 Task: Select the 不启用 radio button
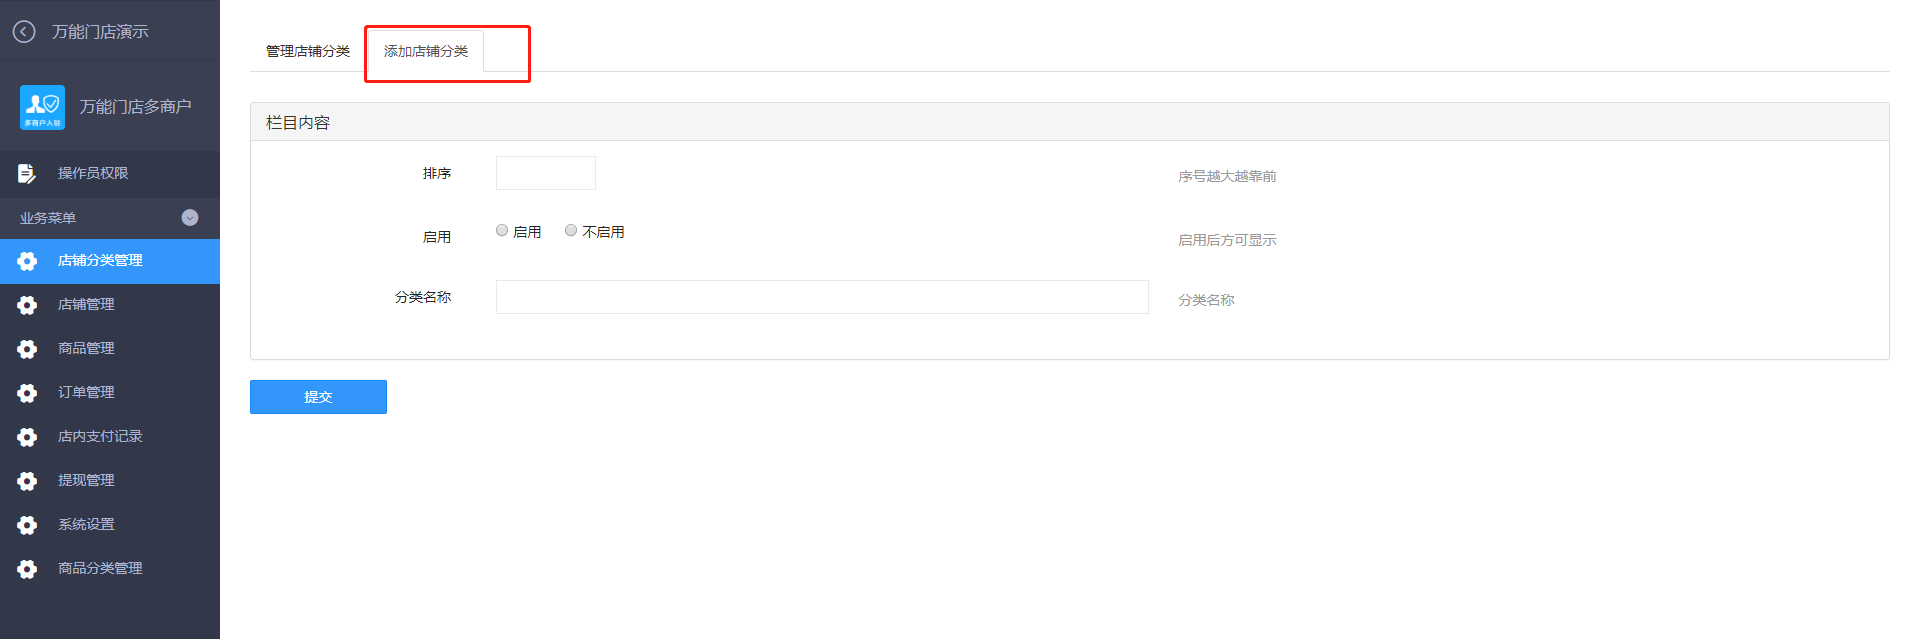[571, 230]
